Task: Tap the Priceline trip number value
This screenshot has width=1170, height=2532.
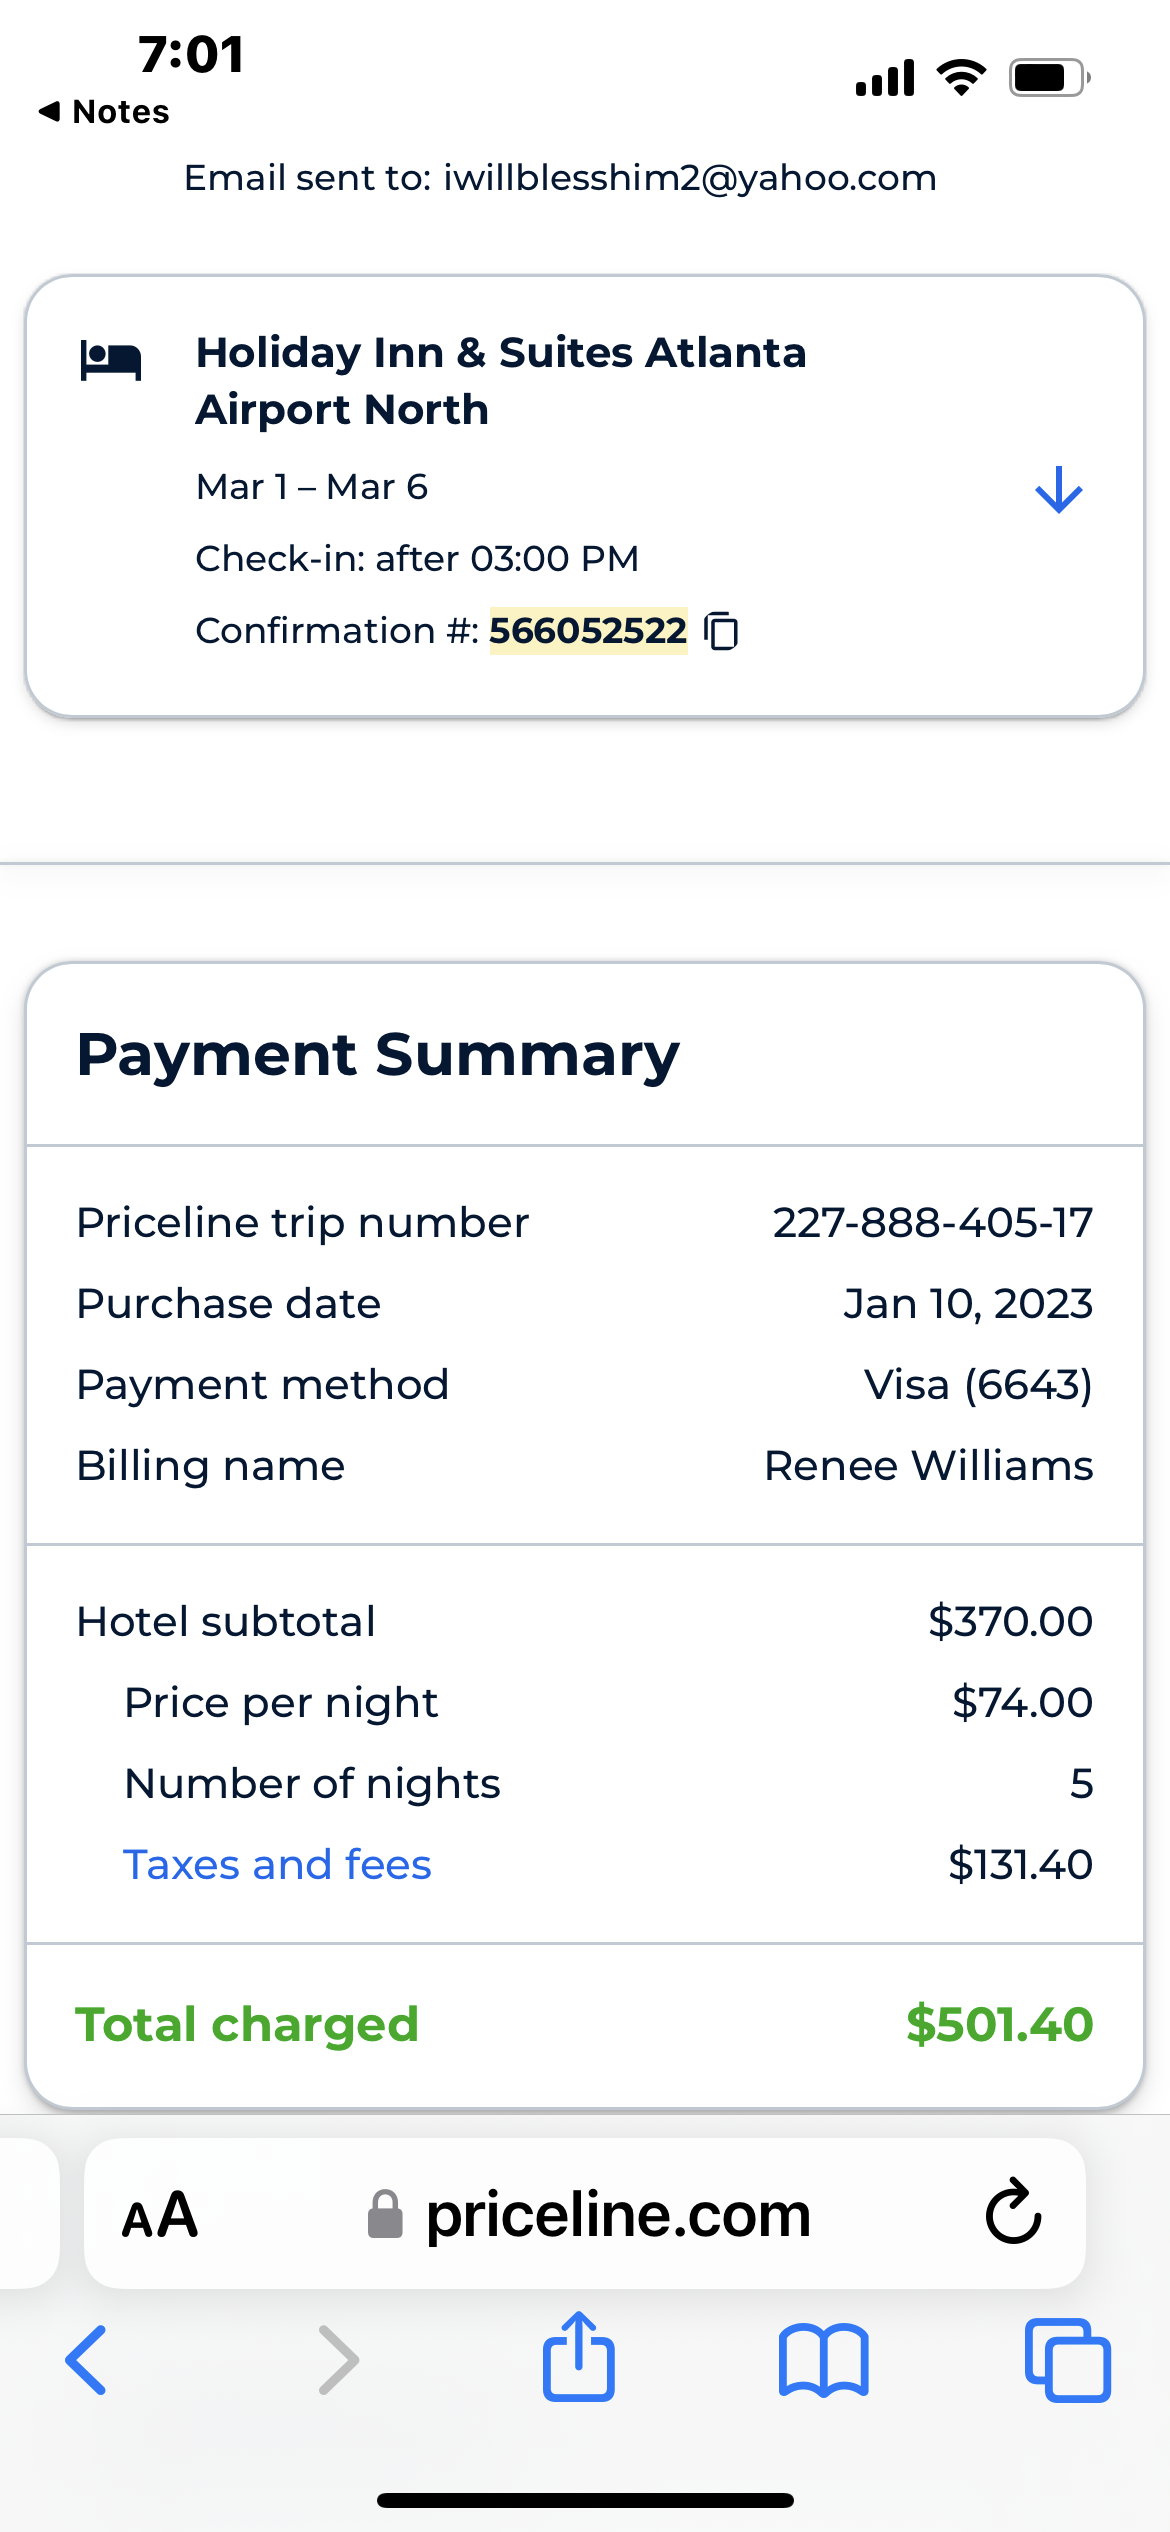Action: click(x=932, y=1223)
